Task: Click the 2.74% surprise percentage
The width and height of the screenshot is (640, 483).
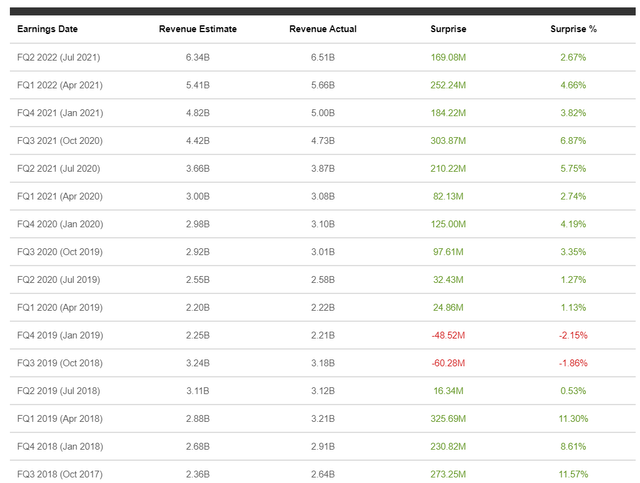Action: [573, 196]
